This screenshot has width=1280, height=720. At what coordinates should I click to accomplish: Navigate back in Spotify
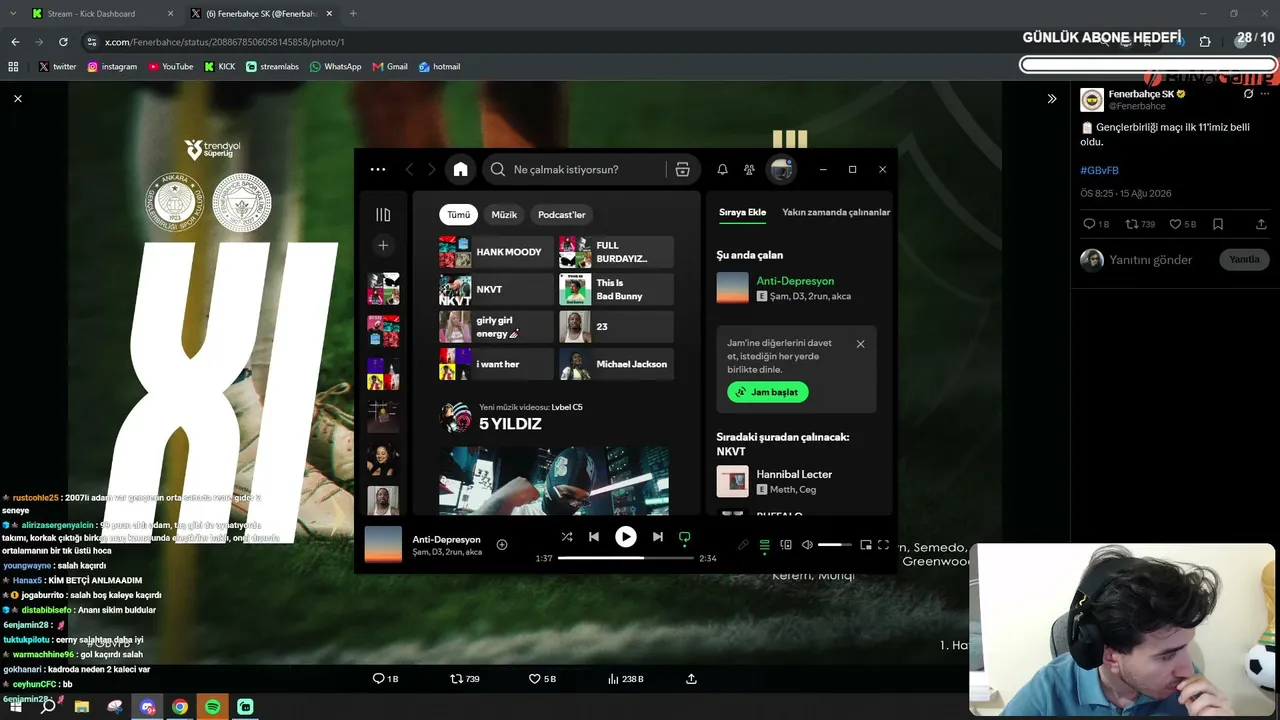coord(410,169)
